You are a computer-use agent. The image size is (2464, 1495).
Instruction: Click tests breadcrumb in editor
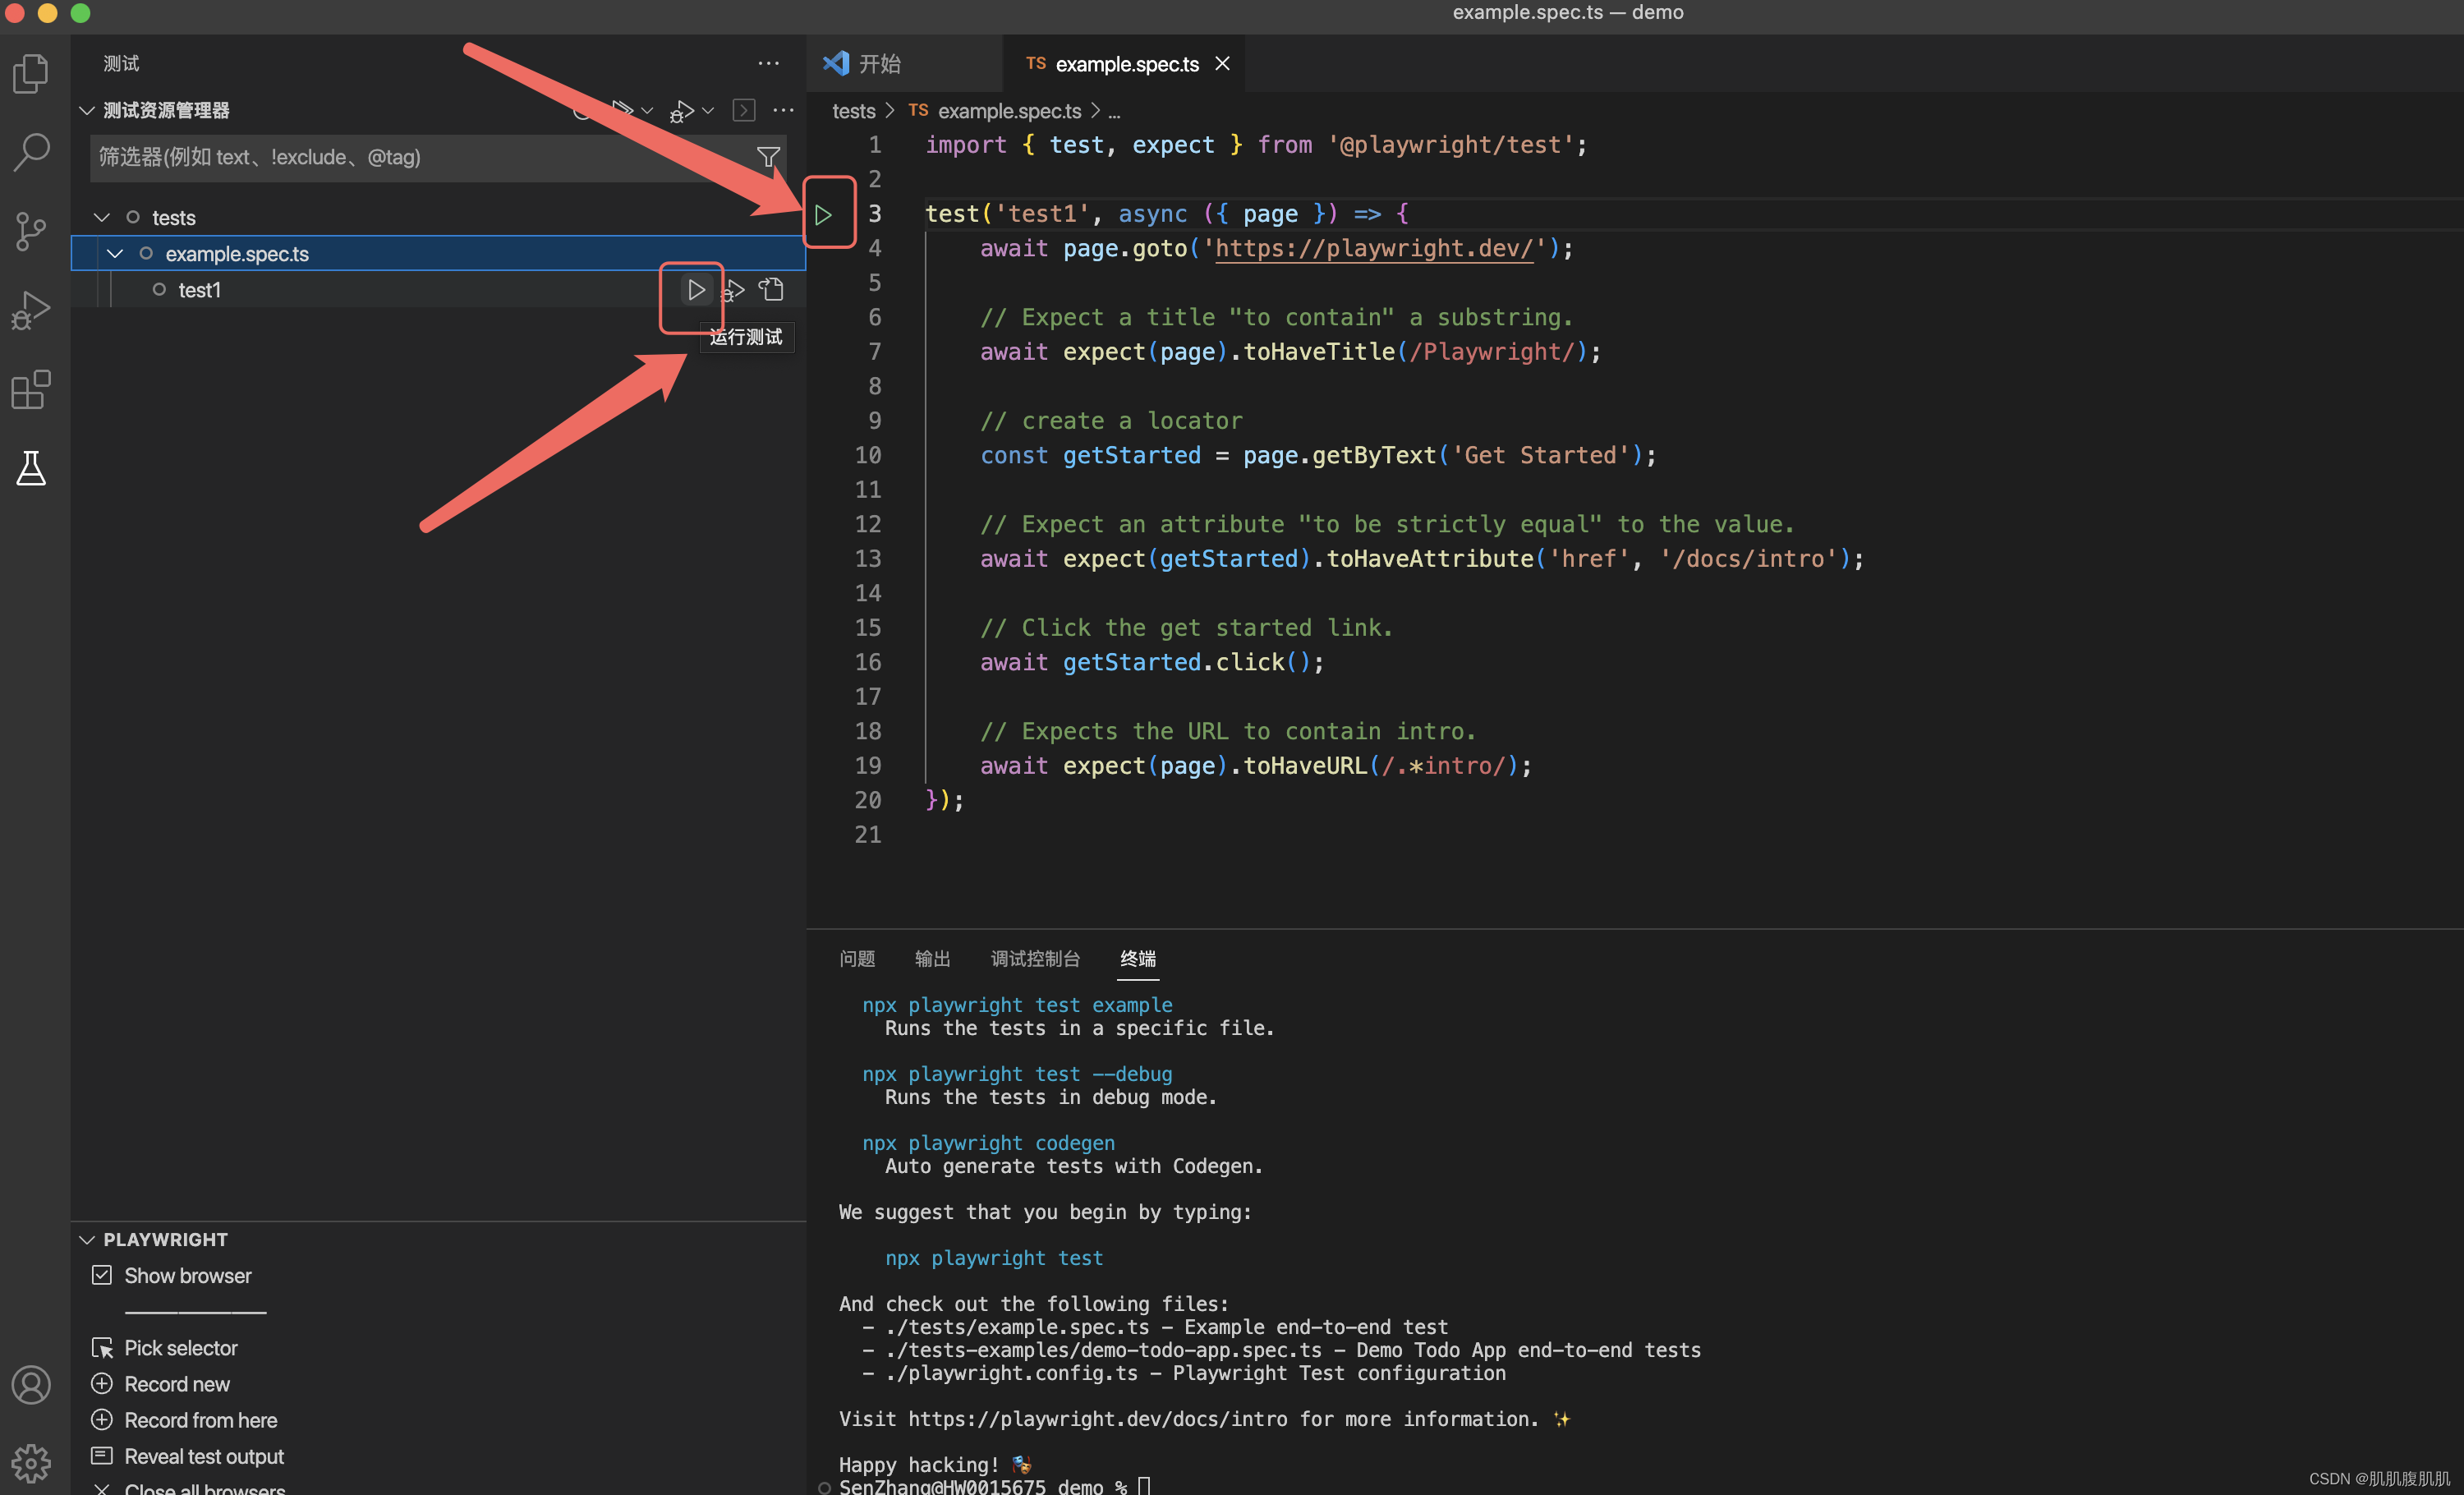[854, 111]
